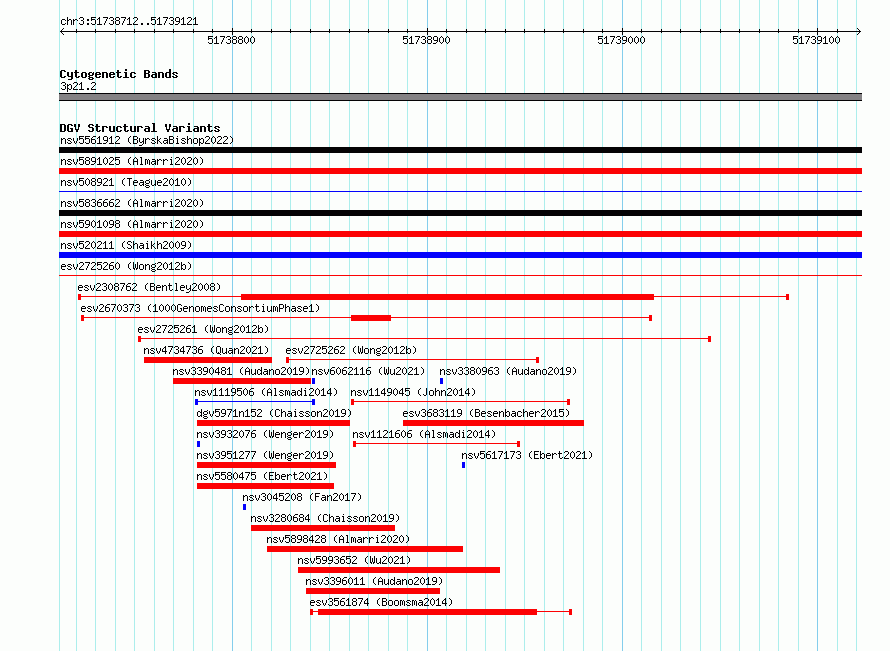890x651 pixels.
Task: Click the red nsv5891025 variant bar
Action: pos(460,171)
